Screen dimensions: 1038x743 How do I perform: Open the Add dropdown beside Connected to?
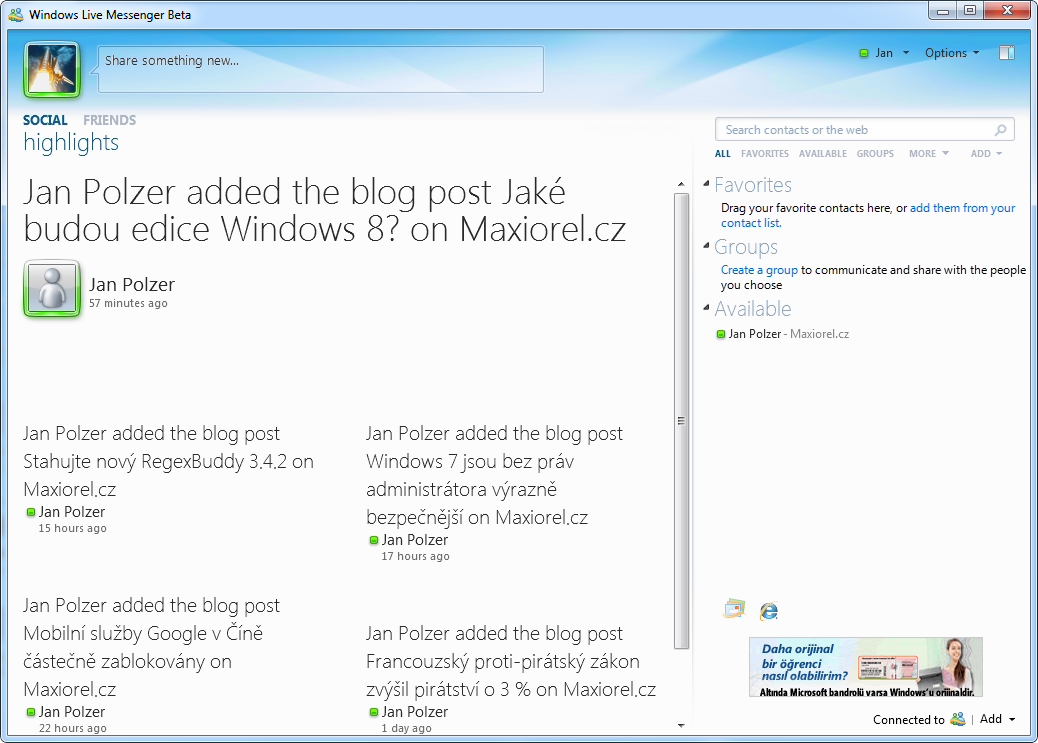click(998, 719)
